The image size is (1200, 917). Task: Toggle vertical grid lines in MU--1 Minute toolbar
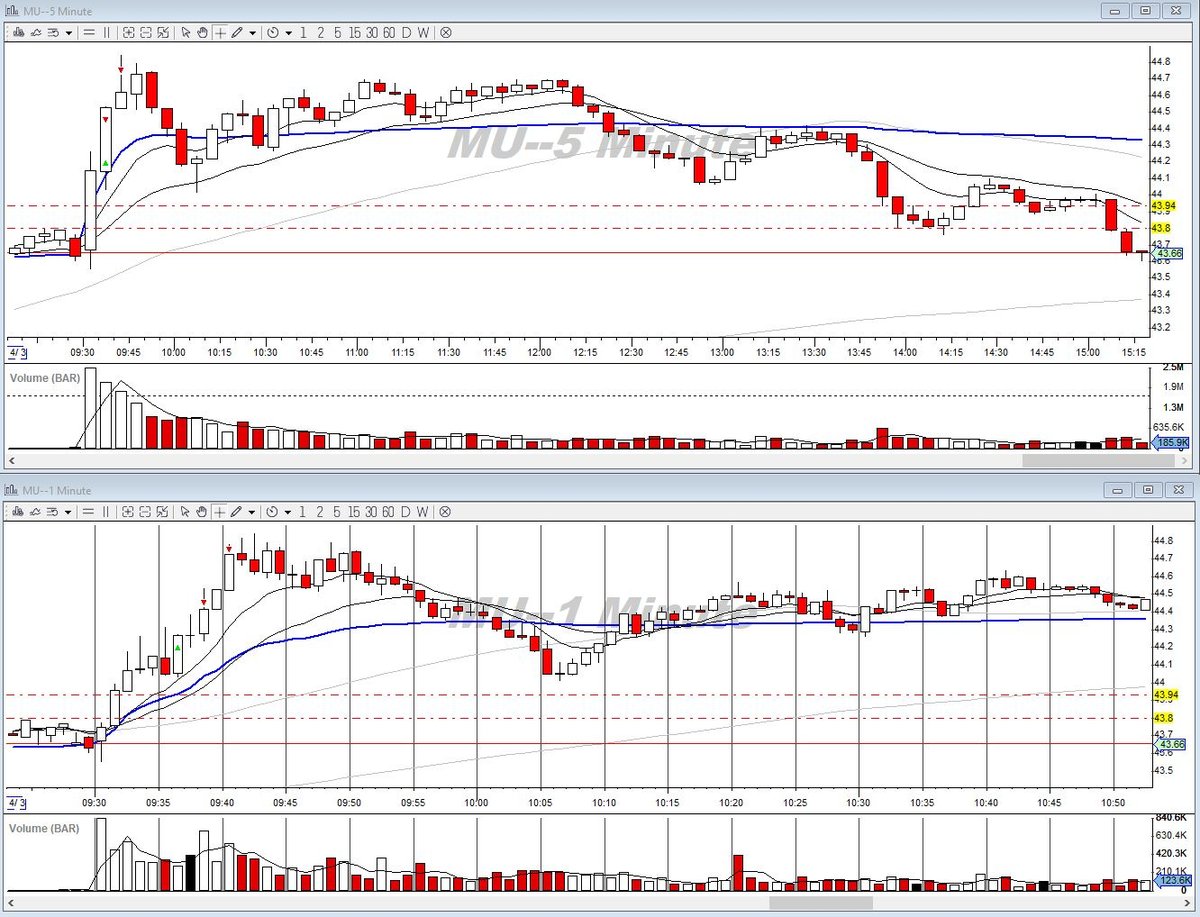coord(106,510)
